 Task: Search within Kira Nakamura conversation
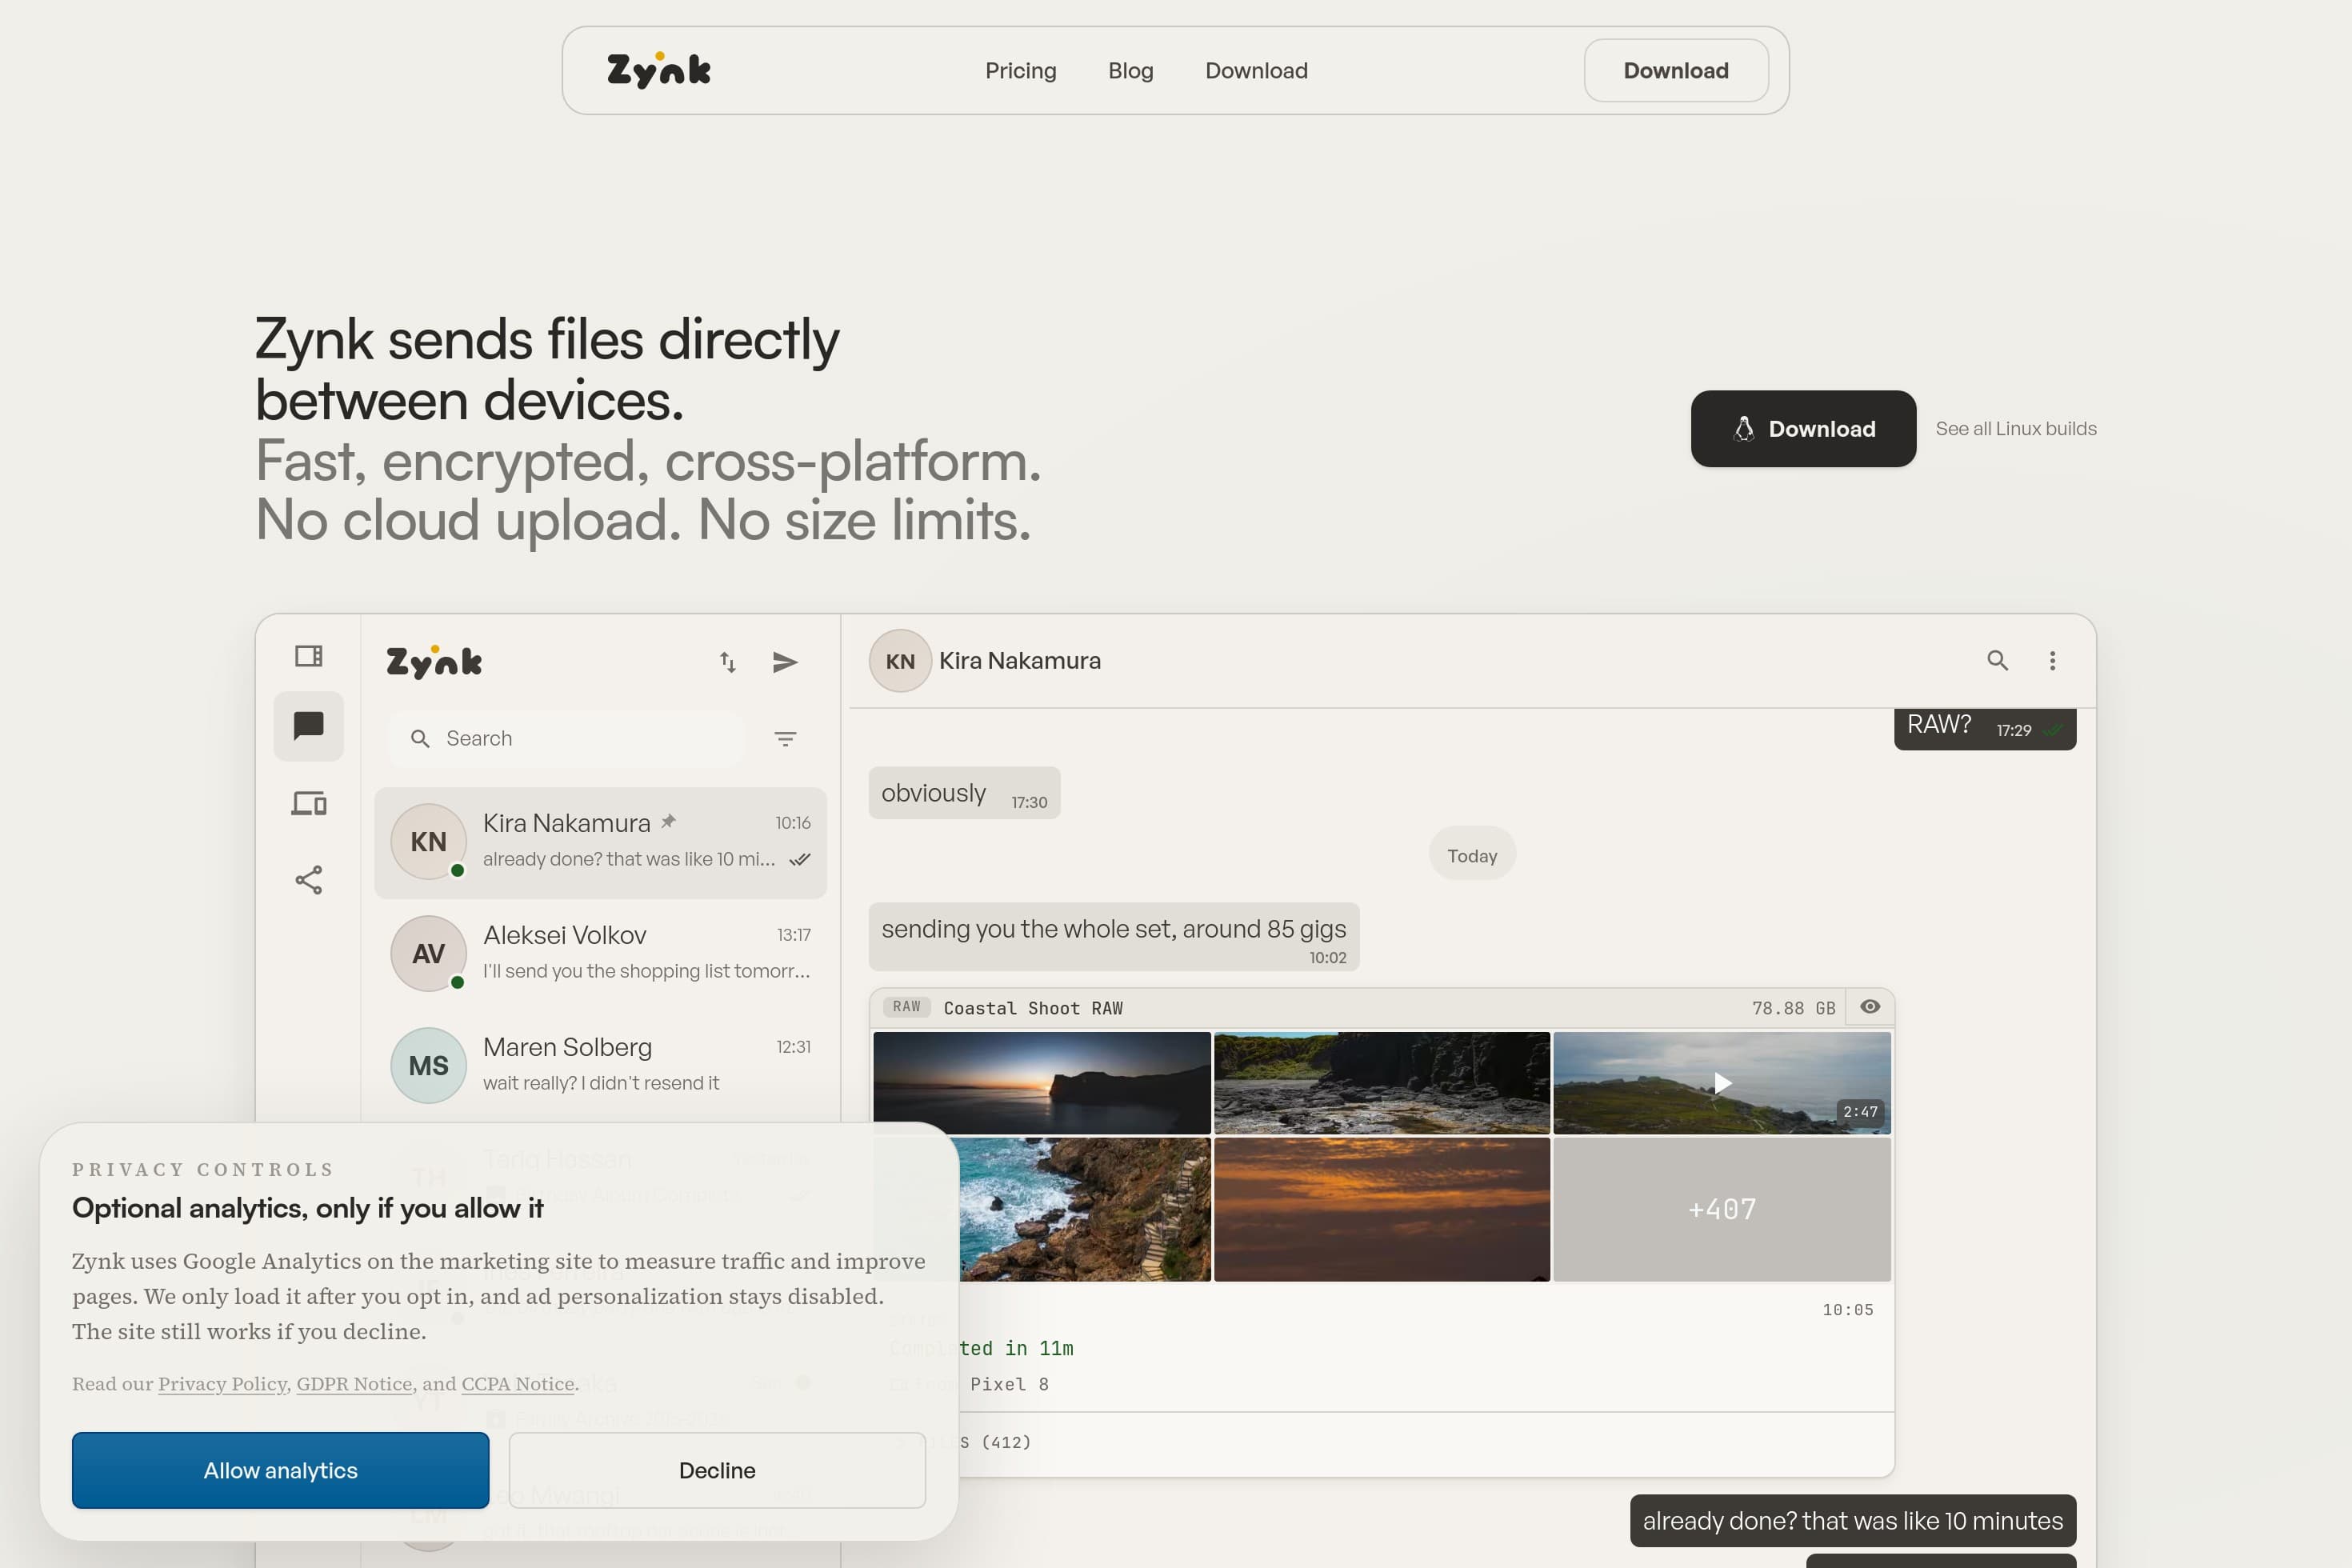click(1997, 660)
